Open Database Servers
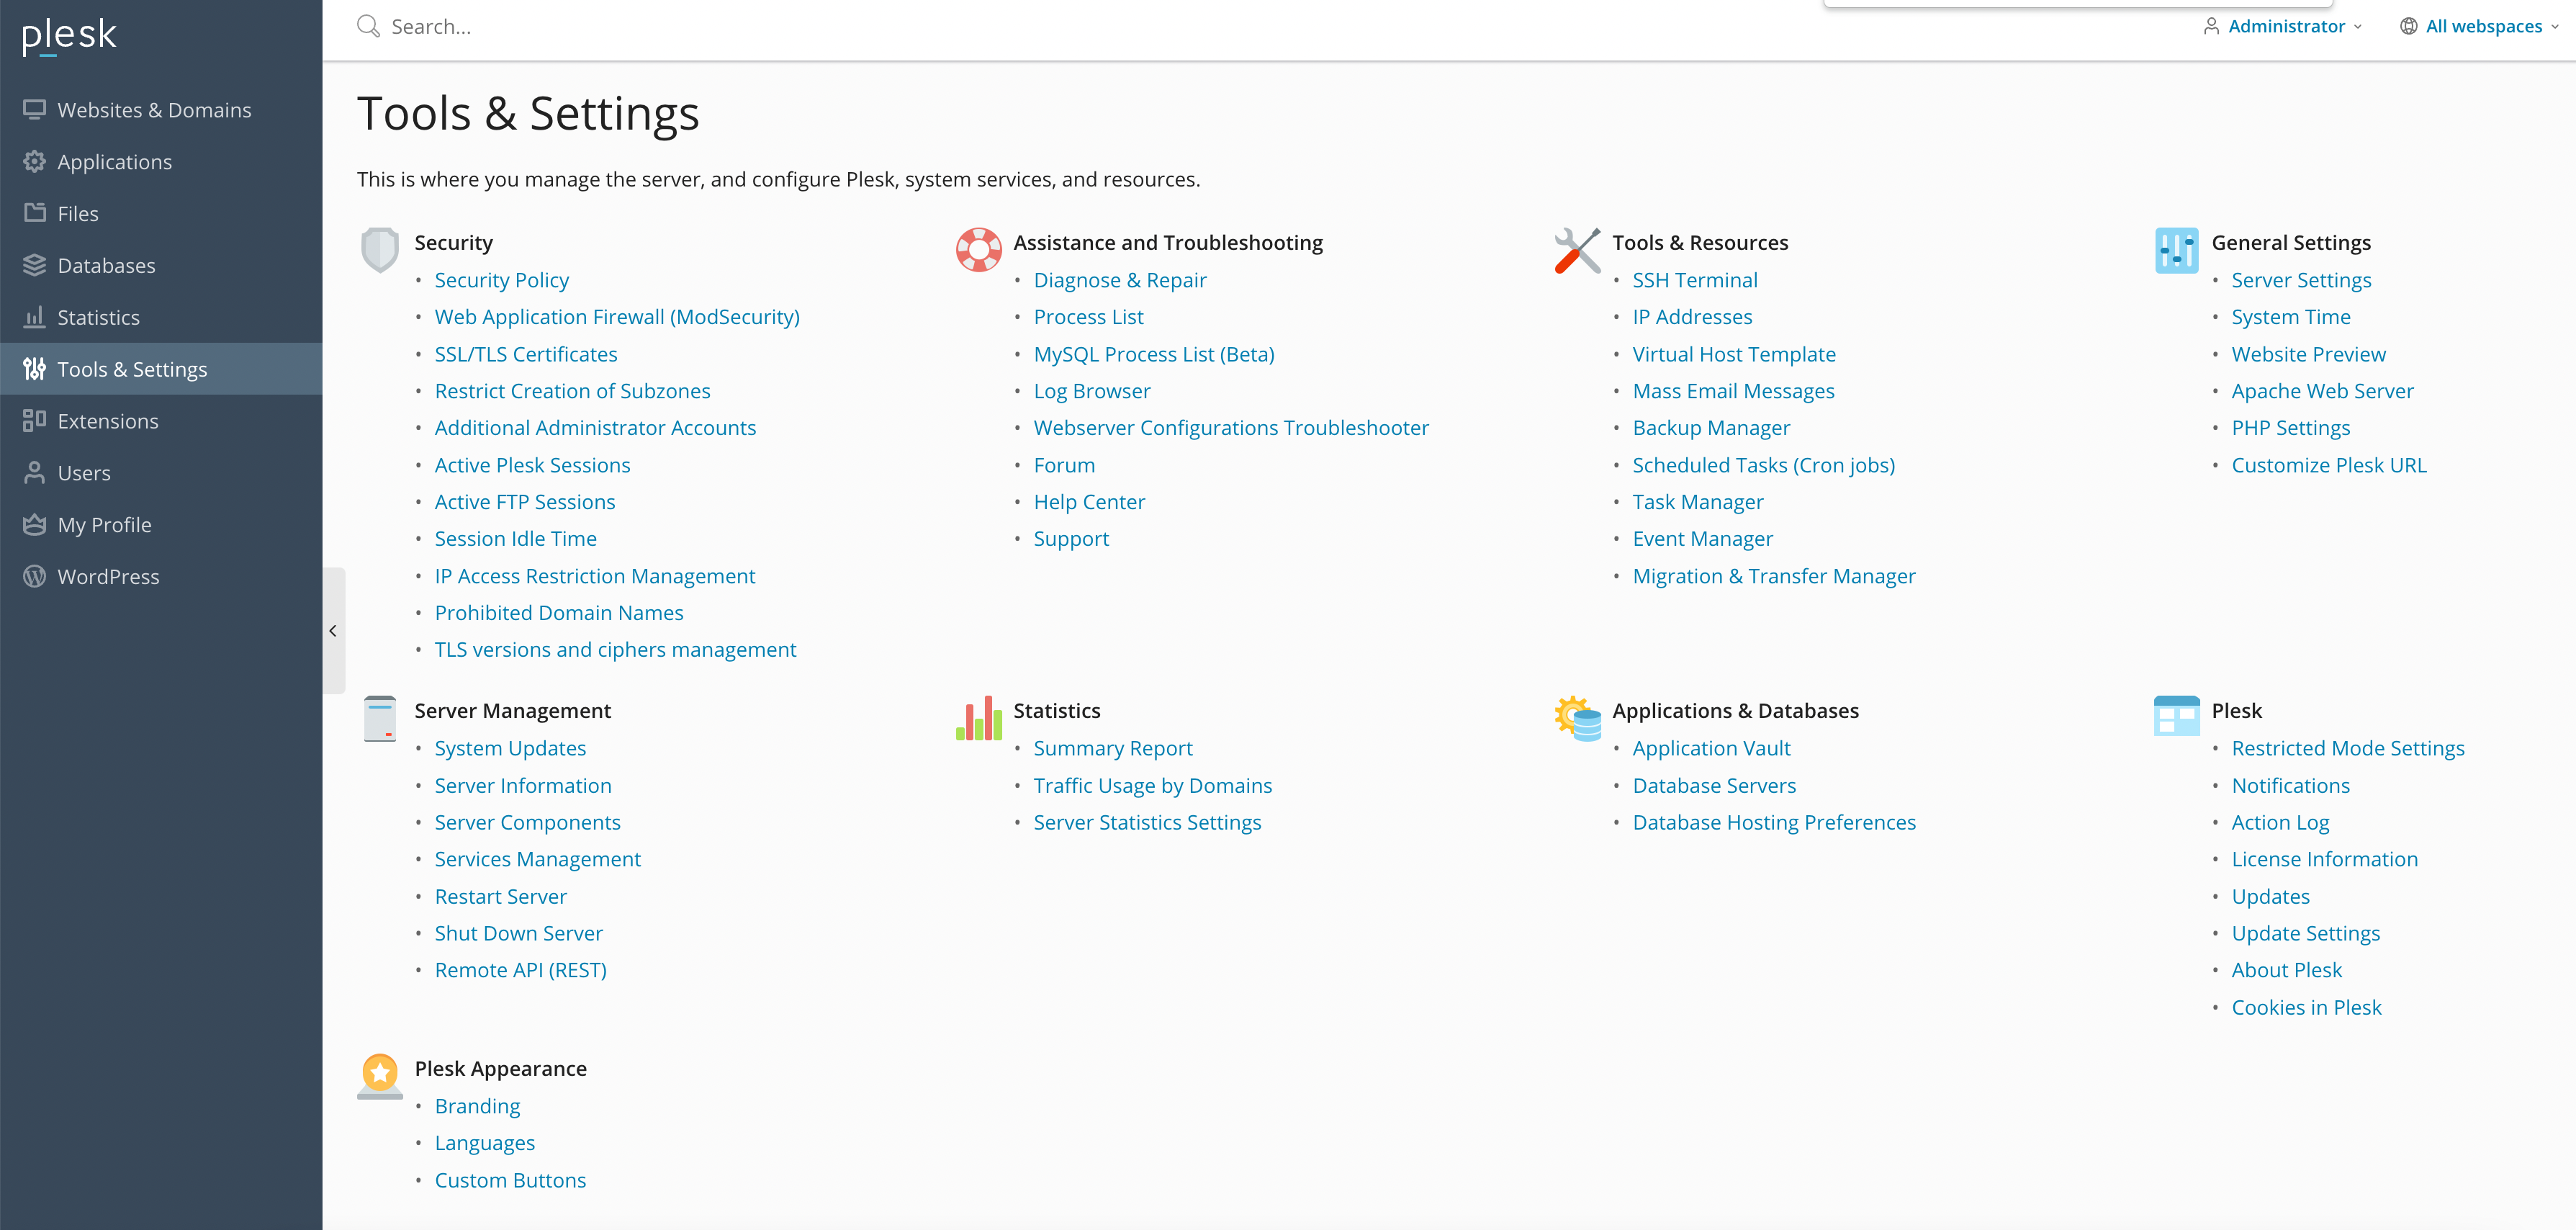Screen dimensions: 2576x1230 pyautogui.click(x=1714, y=785)
